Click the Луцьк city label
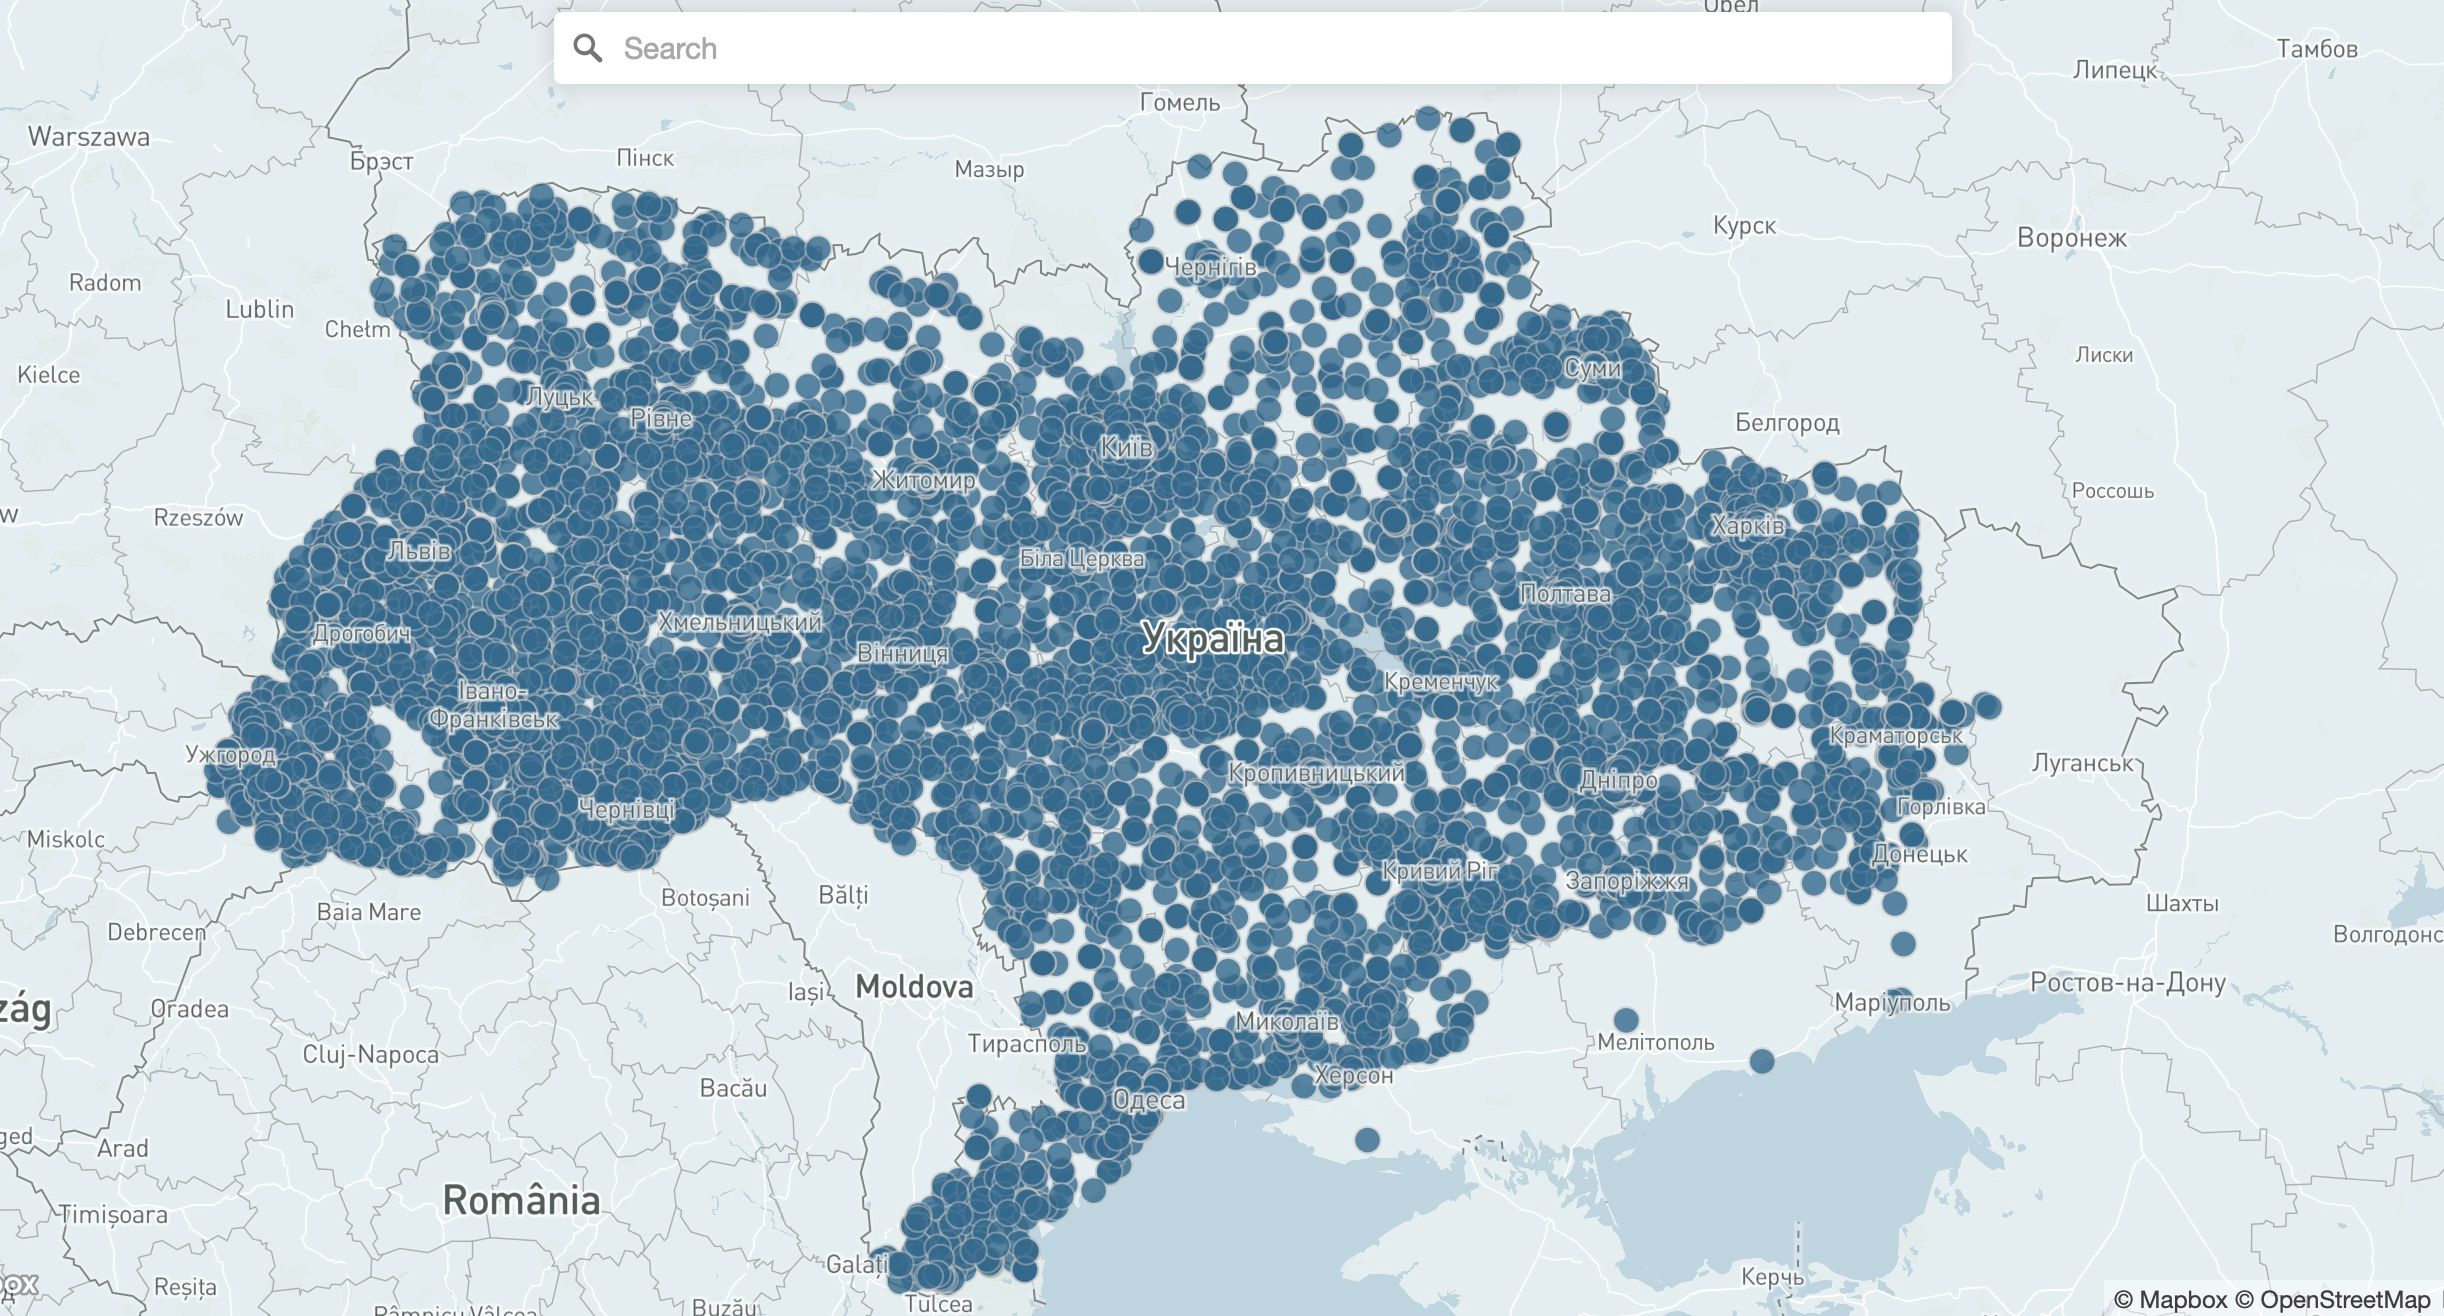 (560, 397)
